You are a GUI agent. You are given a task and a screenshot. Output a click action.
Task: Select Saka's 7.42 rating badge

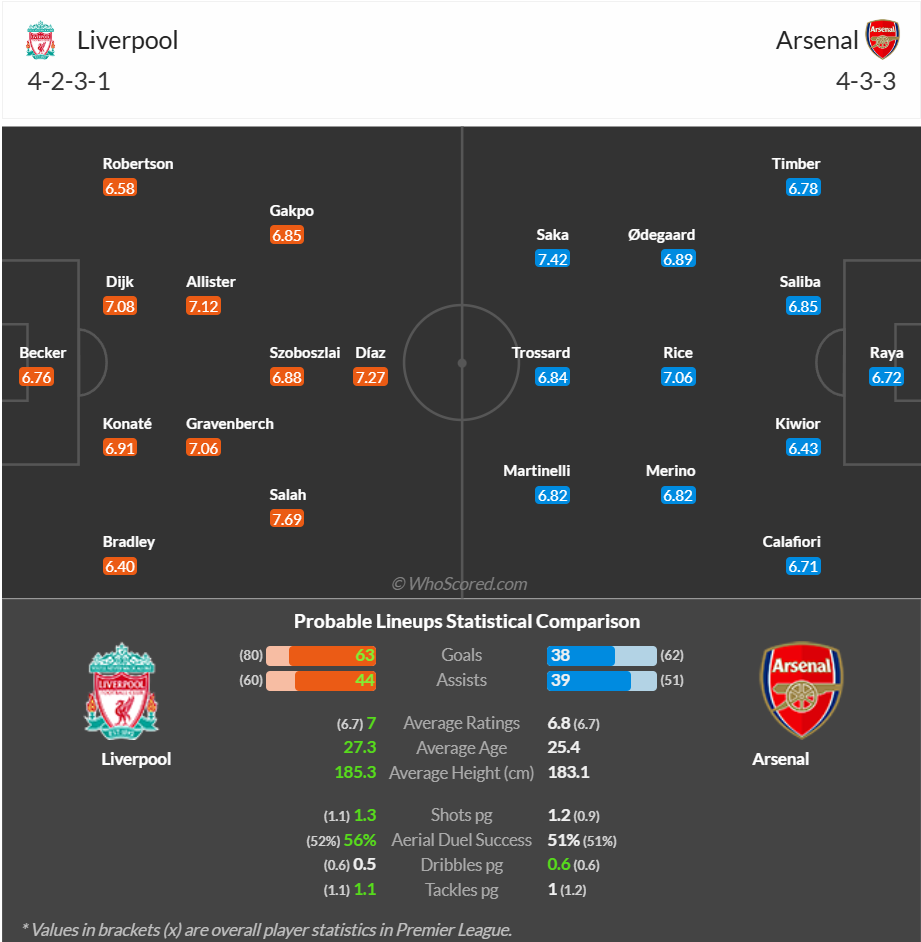pyautogui.click(x=552, y=259)
